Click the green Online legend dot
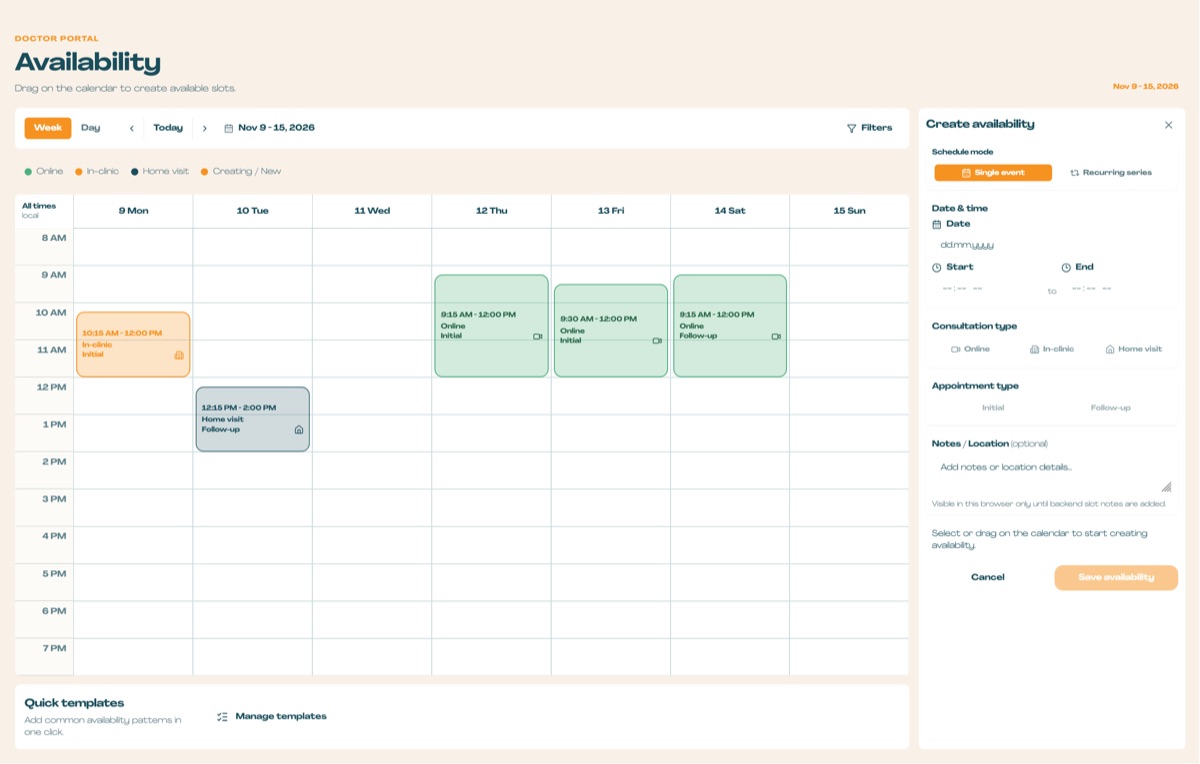 [28, 172]
